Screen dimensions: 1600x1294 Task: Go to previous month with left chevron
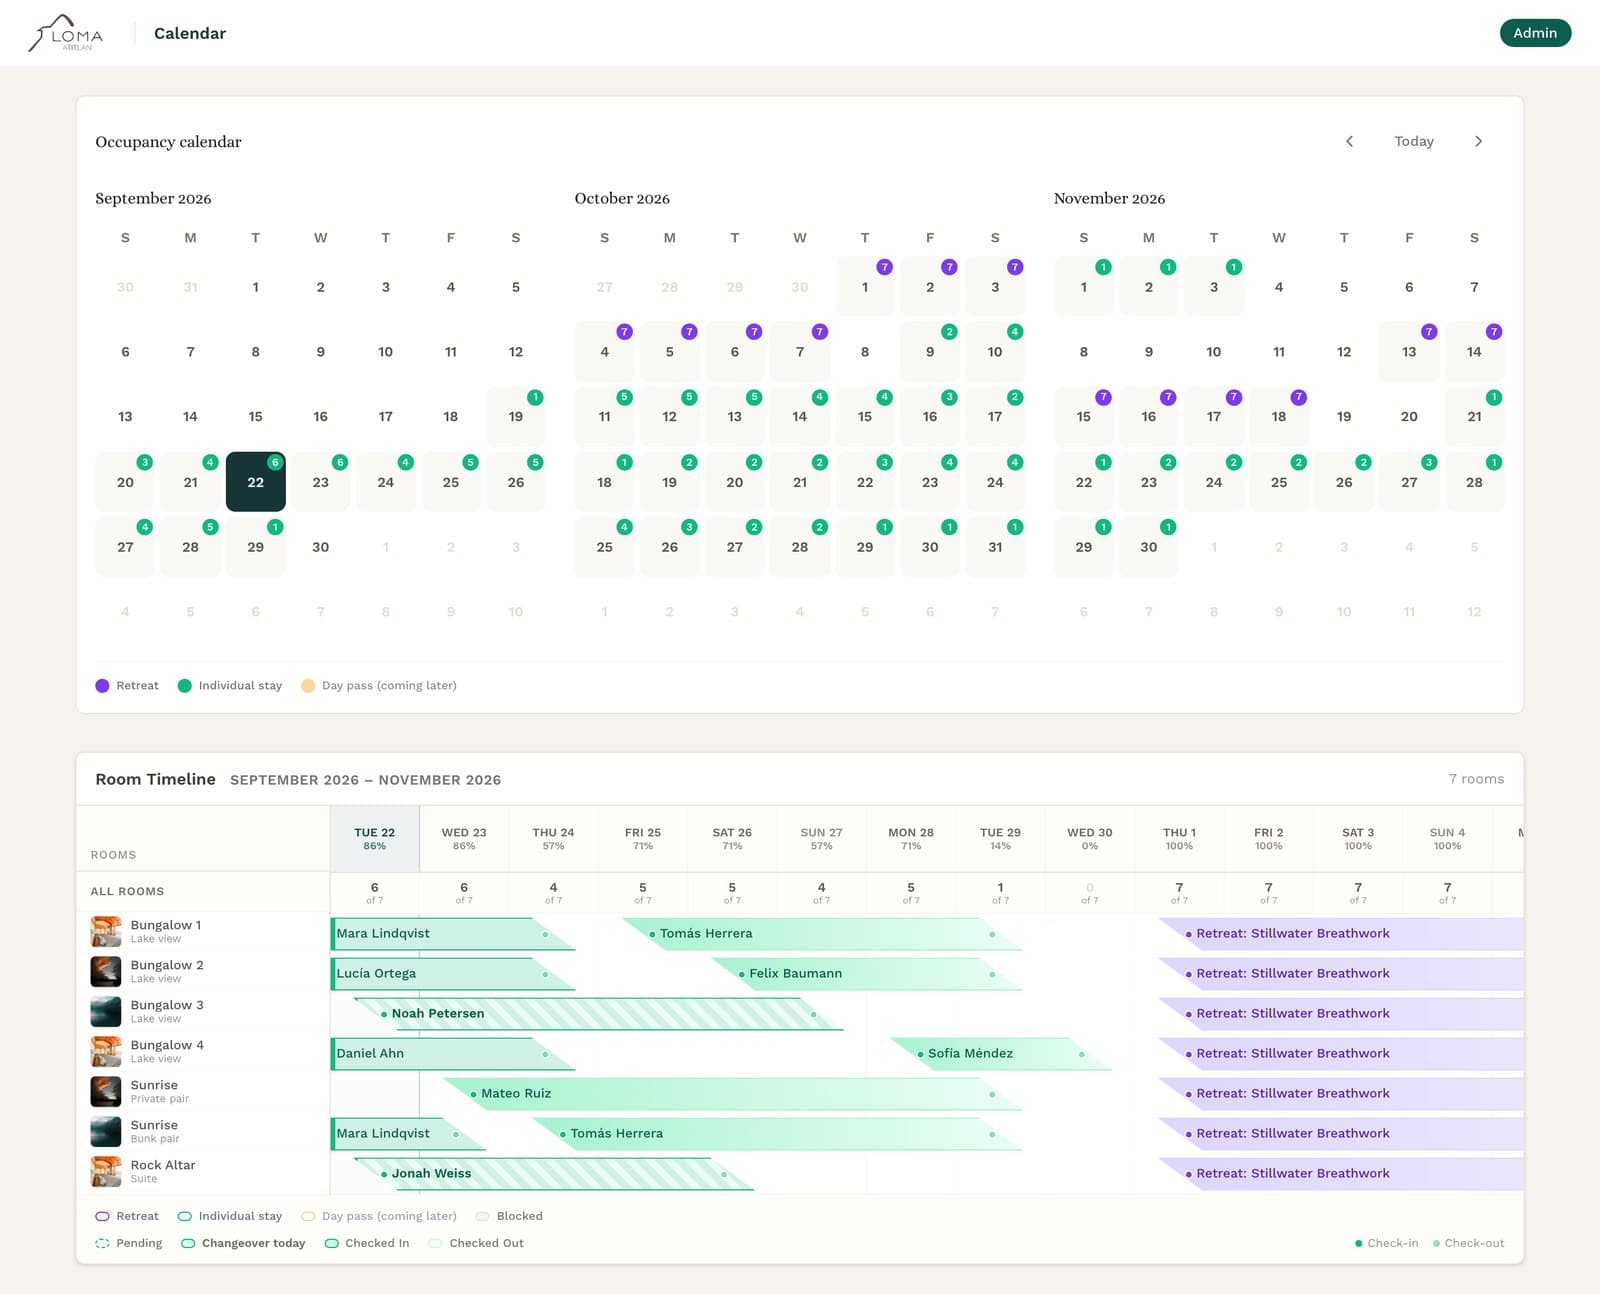pyautogui.click(x=1349, y=141)
